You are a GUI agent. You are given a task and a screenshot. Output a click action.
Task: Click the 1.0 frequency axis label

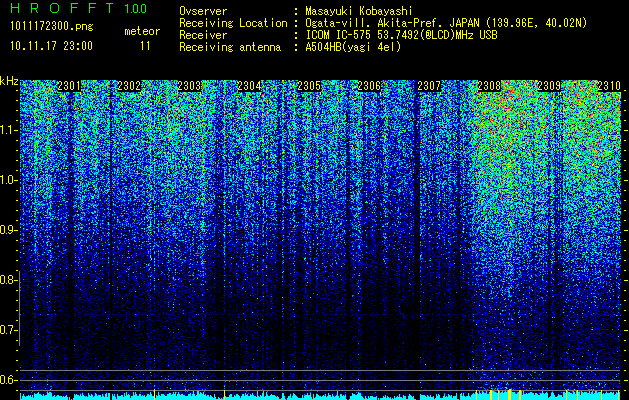tap(8, 180)
